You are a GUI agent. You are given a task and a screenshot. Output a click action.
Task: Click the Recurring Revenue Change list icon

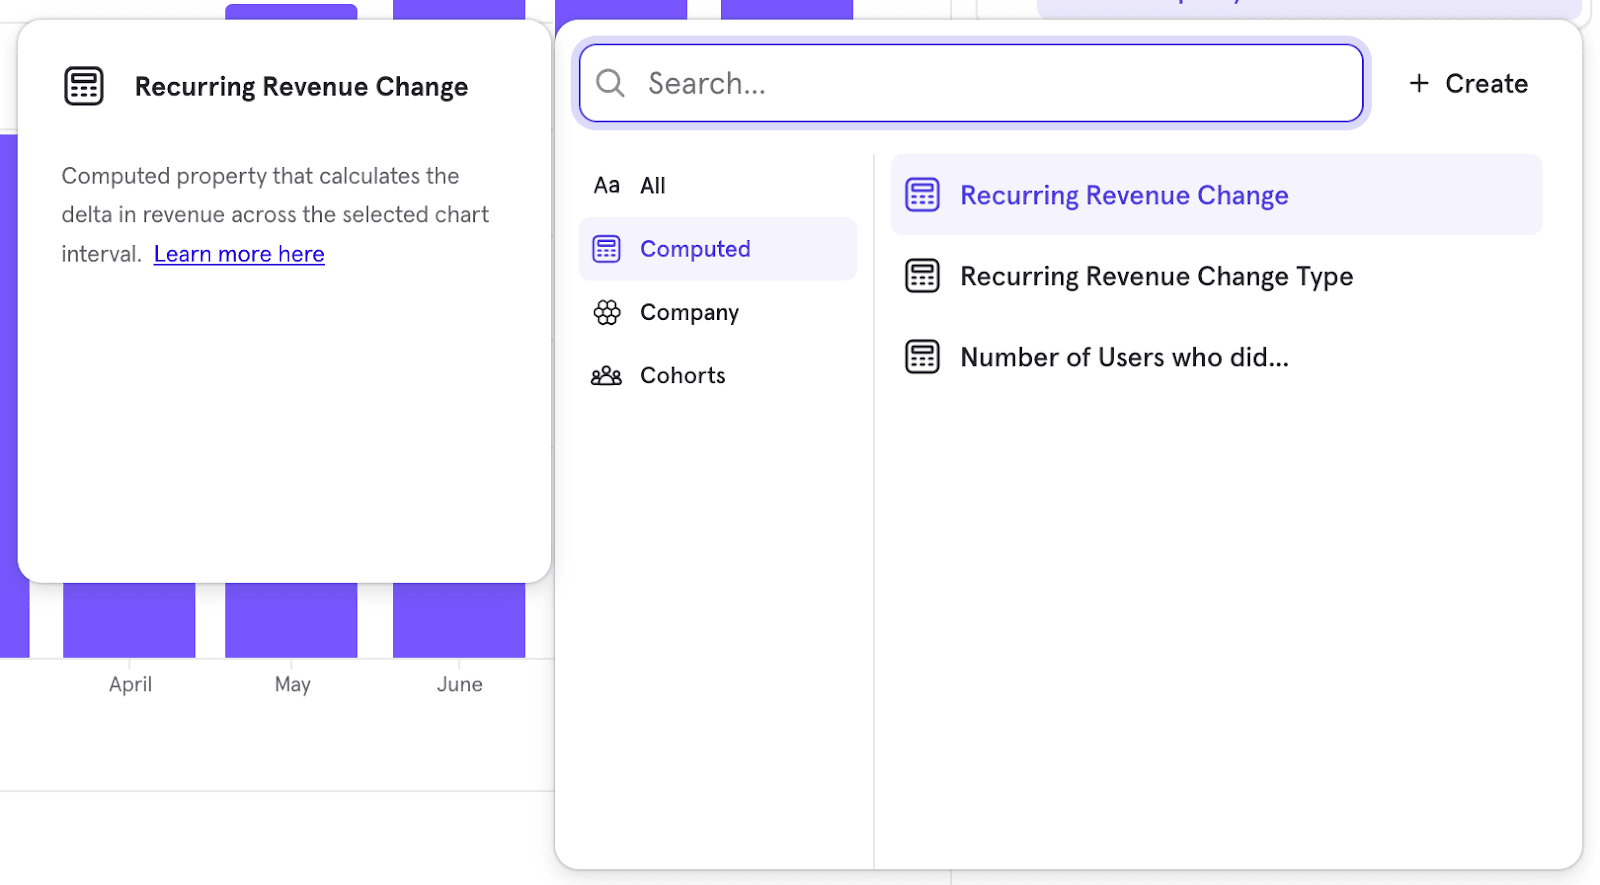point(922,195)
